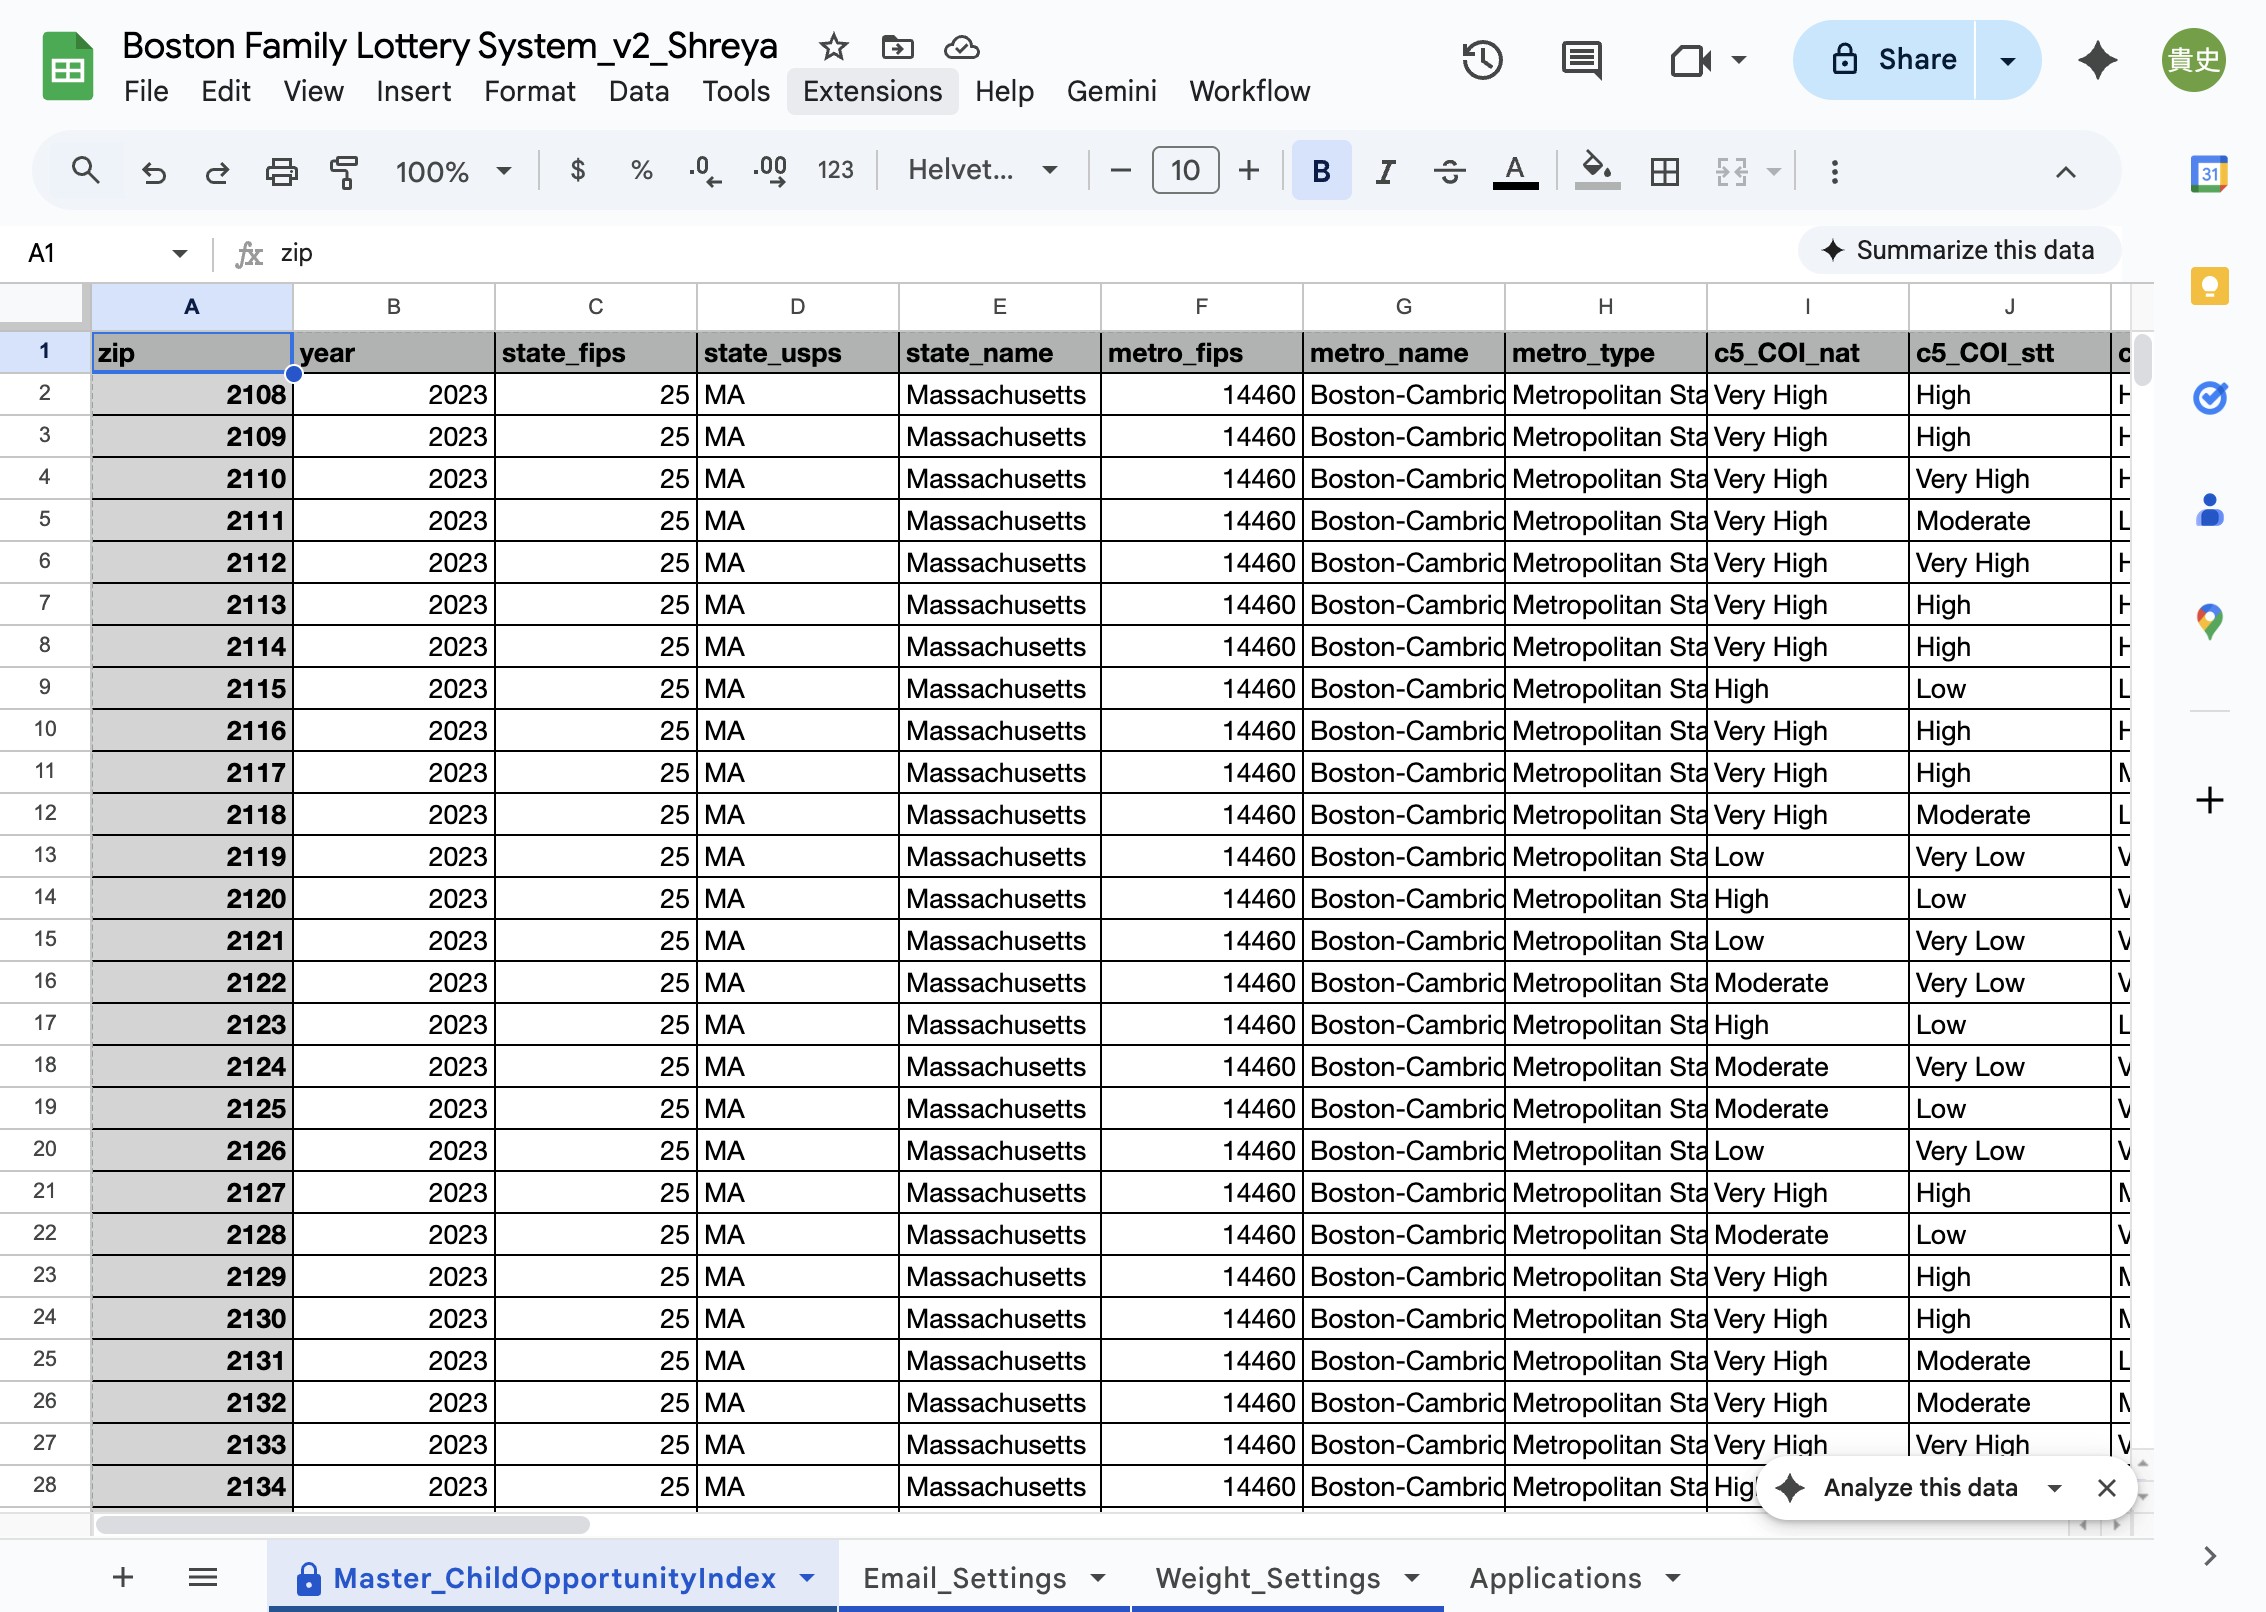This screenshot has width=2266, height=1612.
Task: Open Applications tab menu arrow
Action: pyautogui.click(x=1672, y=1578)
